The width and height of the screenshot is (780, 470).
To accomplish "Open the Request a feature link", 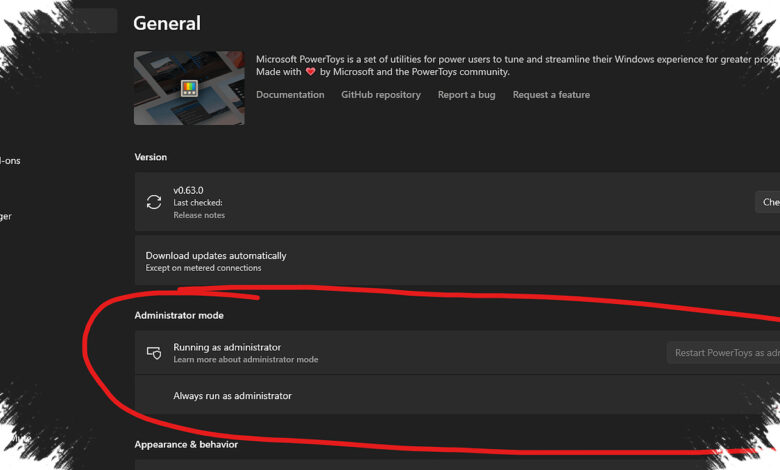I will coord(551,94).
